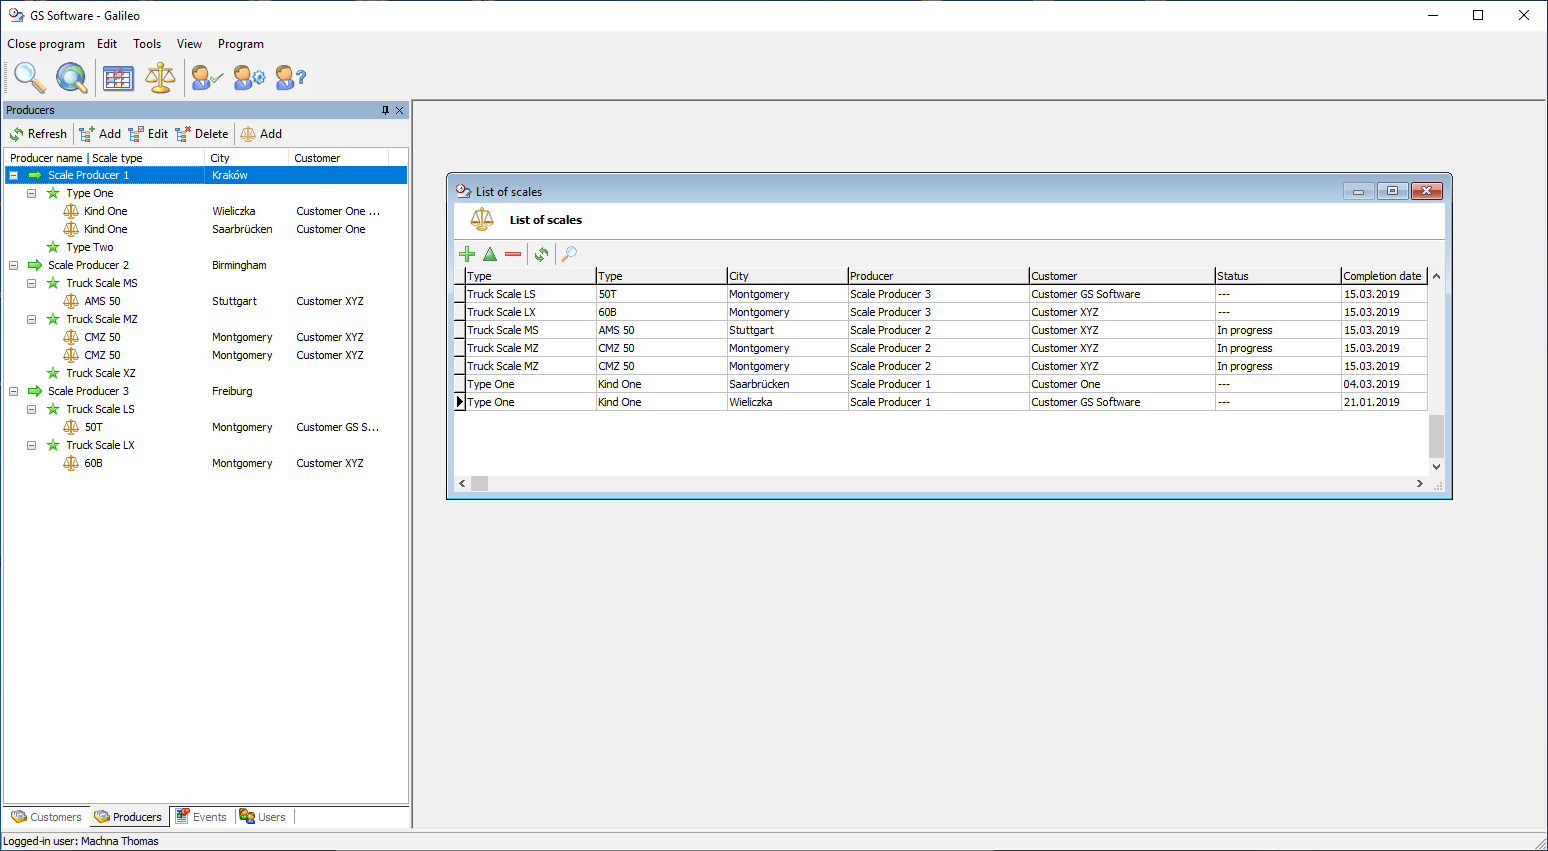Click Delete in Producers toolbar
Image resolution: width=1548 pixels, height=851 pixels.
(x=202, y=134)
